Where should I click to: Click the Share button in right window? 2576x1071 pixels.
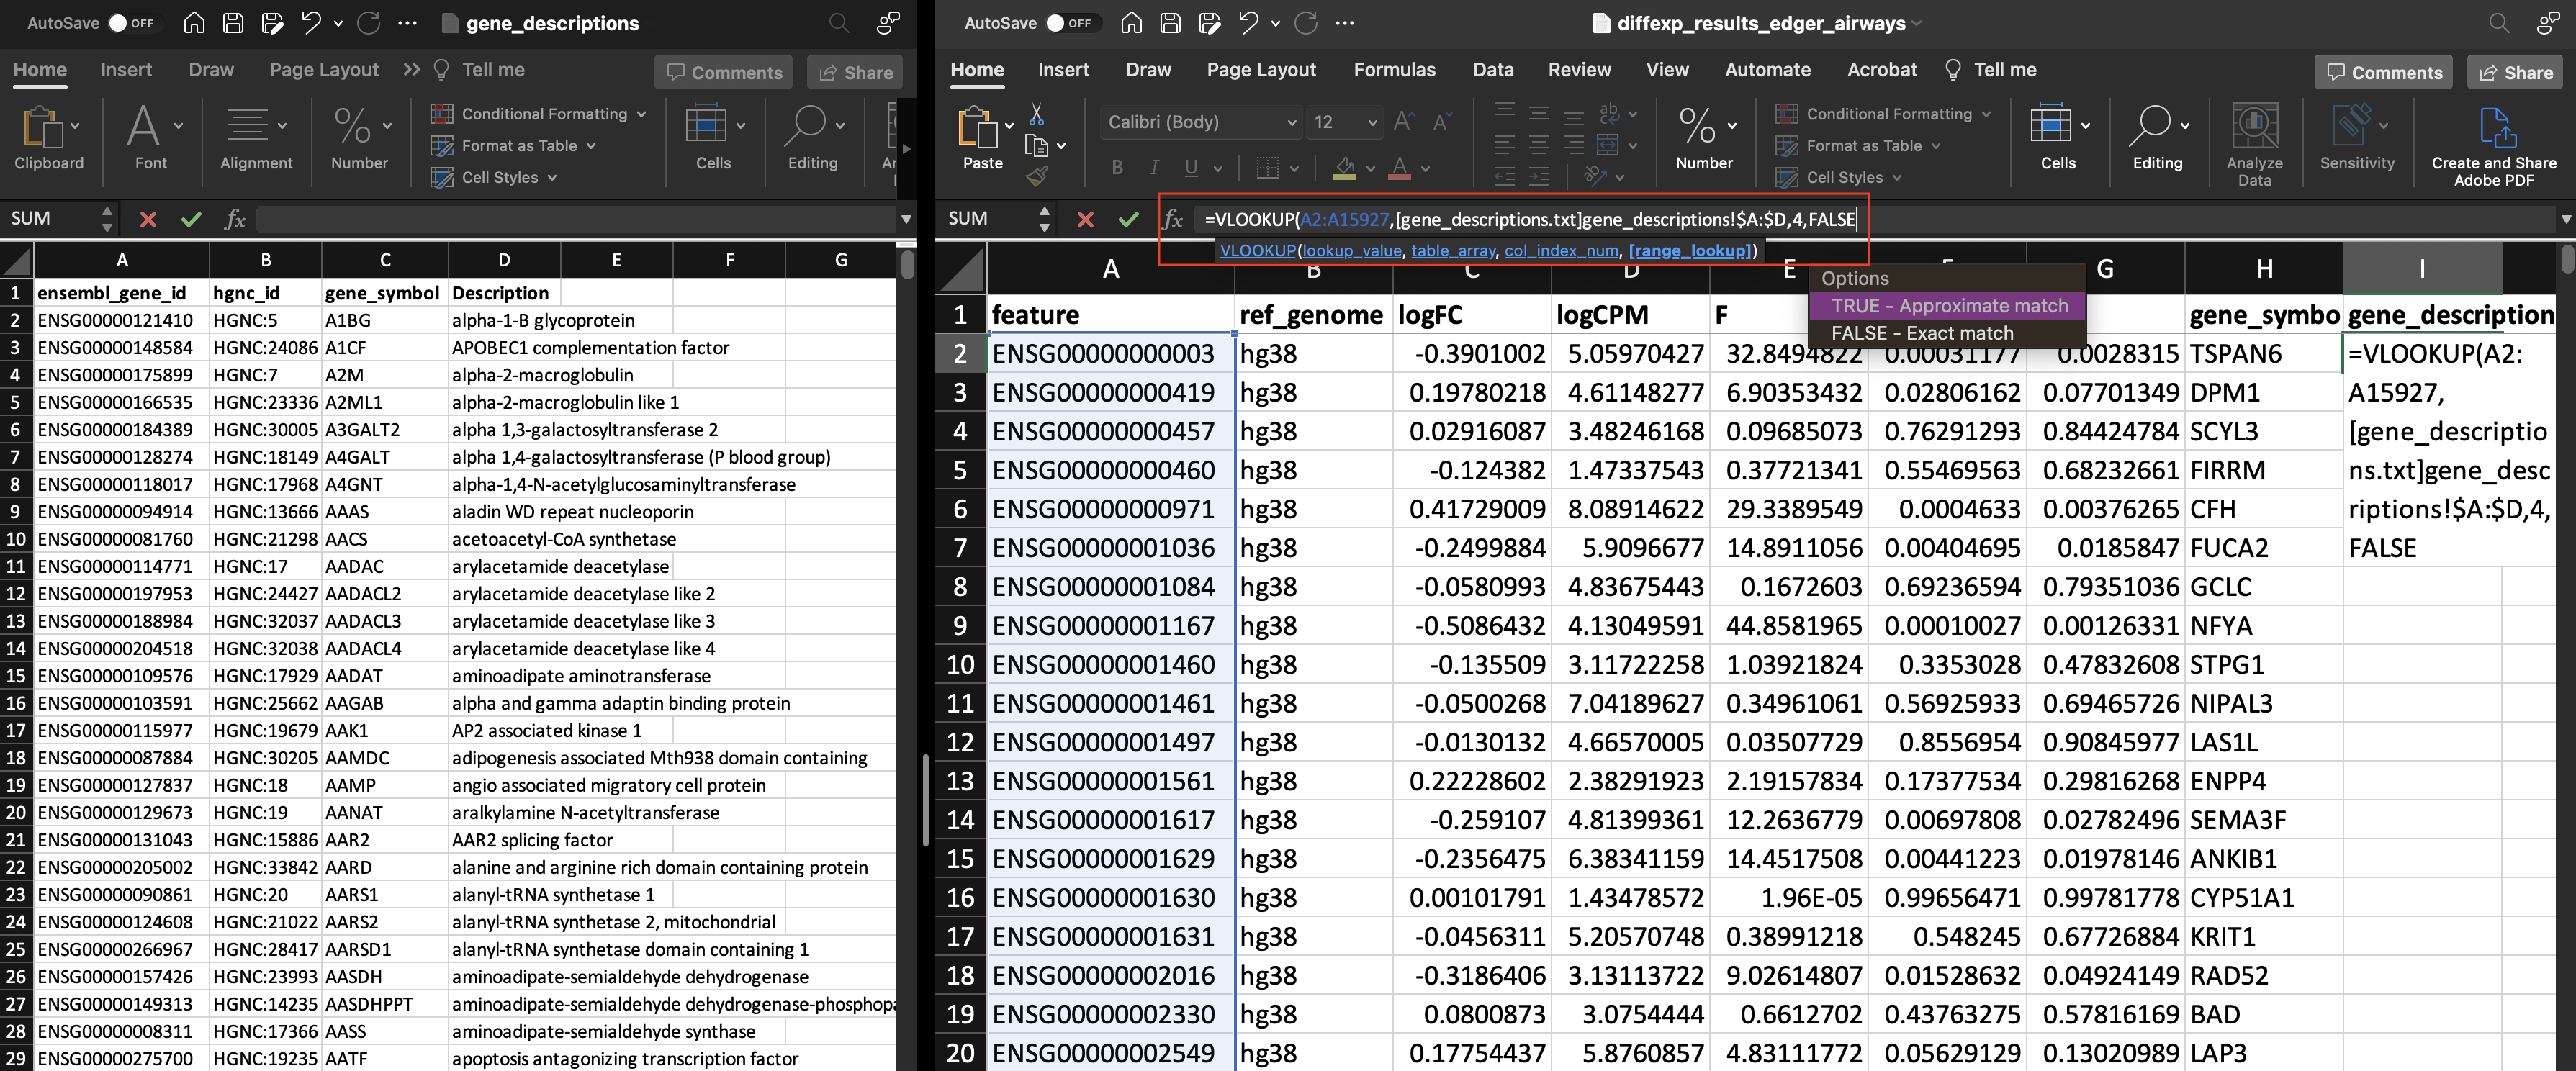[x=2515, y=72]
